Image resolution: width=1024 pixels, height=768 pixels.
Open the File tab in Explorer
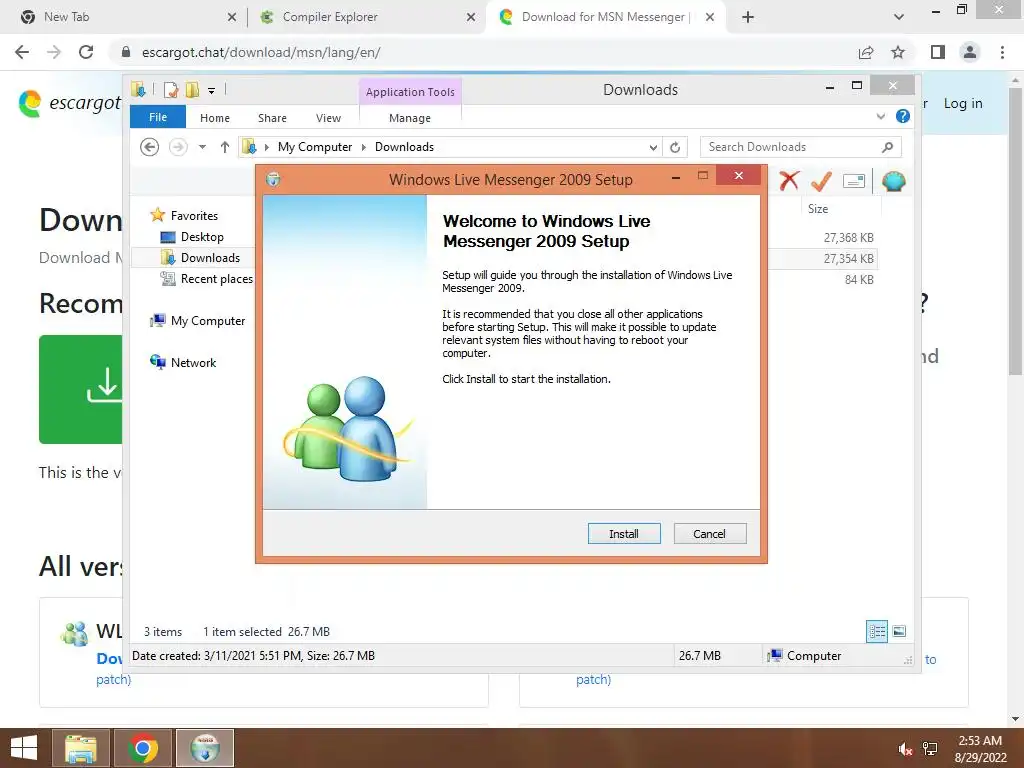[x=158, y=117]
